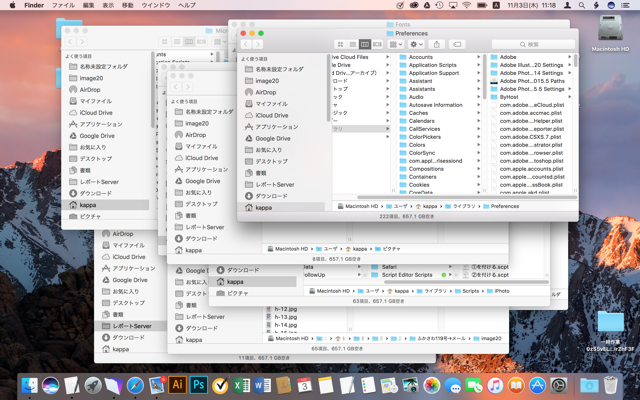Go forward in the Preferences window
Viewport: 640px width, 400px height.
(x=258, y=44)
